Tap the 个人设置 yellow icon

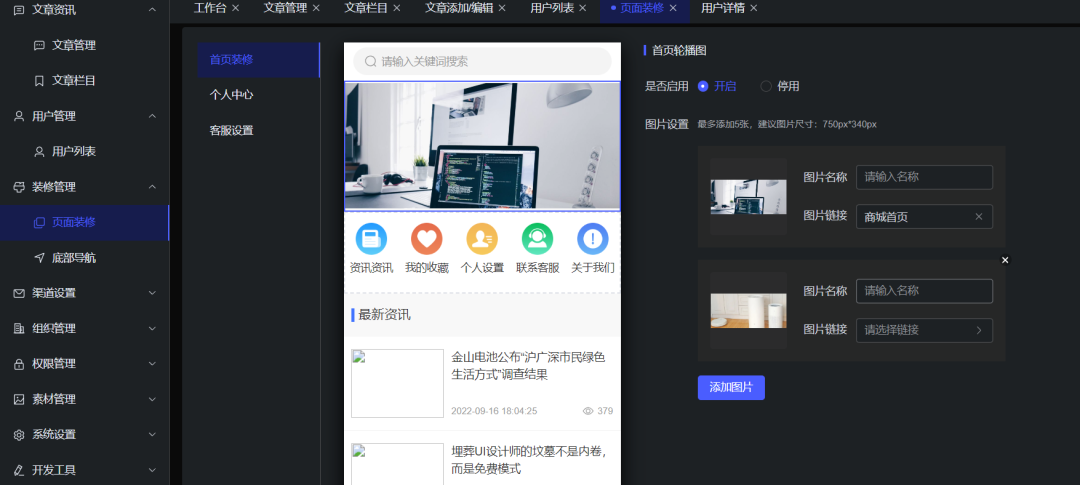pyautogui.click(x=482, y=239)
